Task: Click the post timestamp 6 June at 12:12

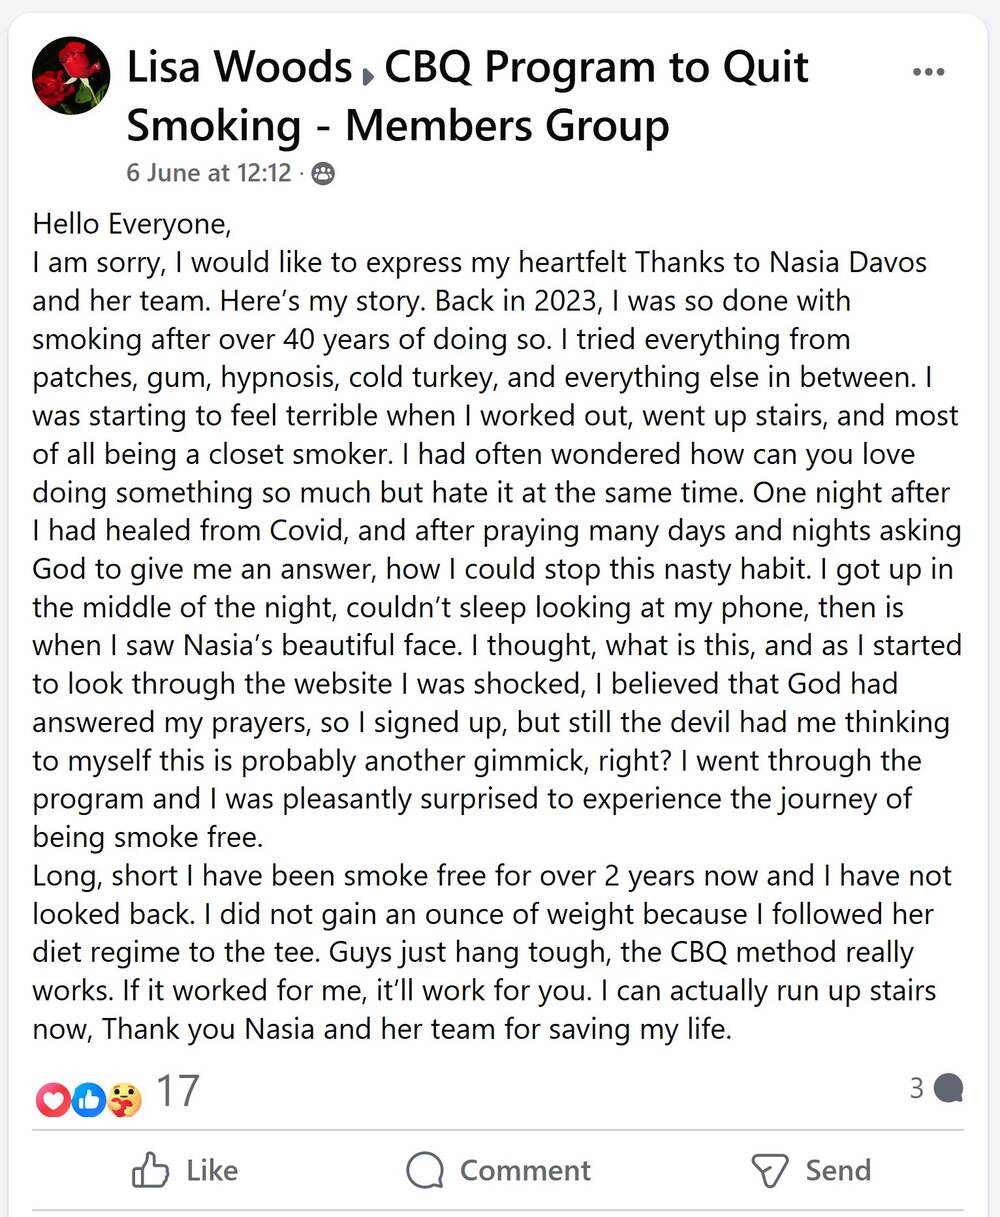Action: (208, 172)
